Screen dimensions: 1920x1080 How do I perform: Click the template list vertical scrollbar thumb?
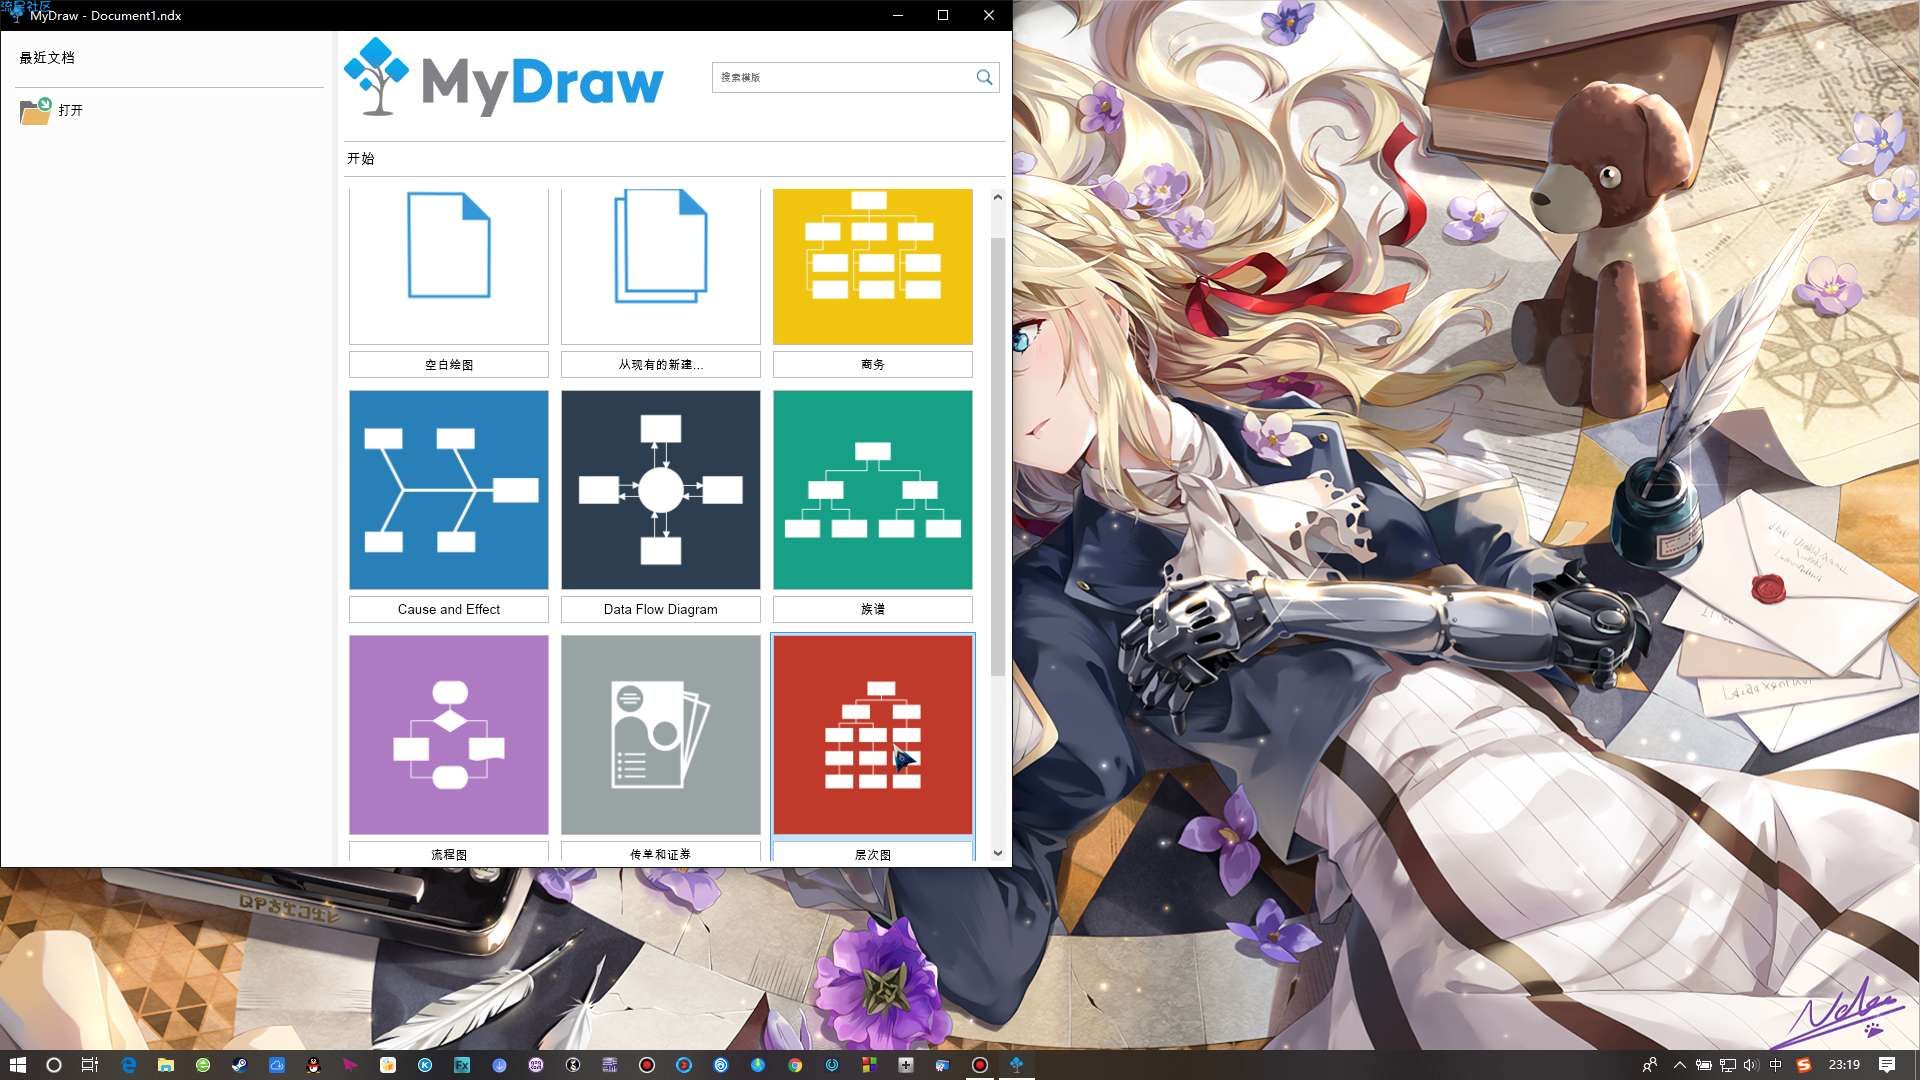[997, 455]
